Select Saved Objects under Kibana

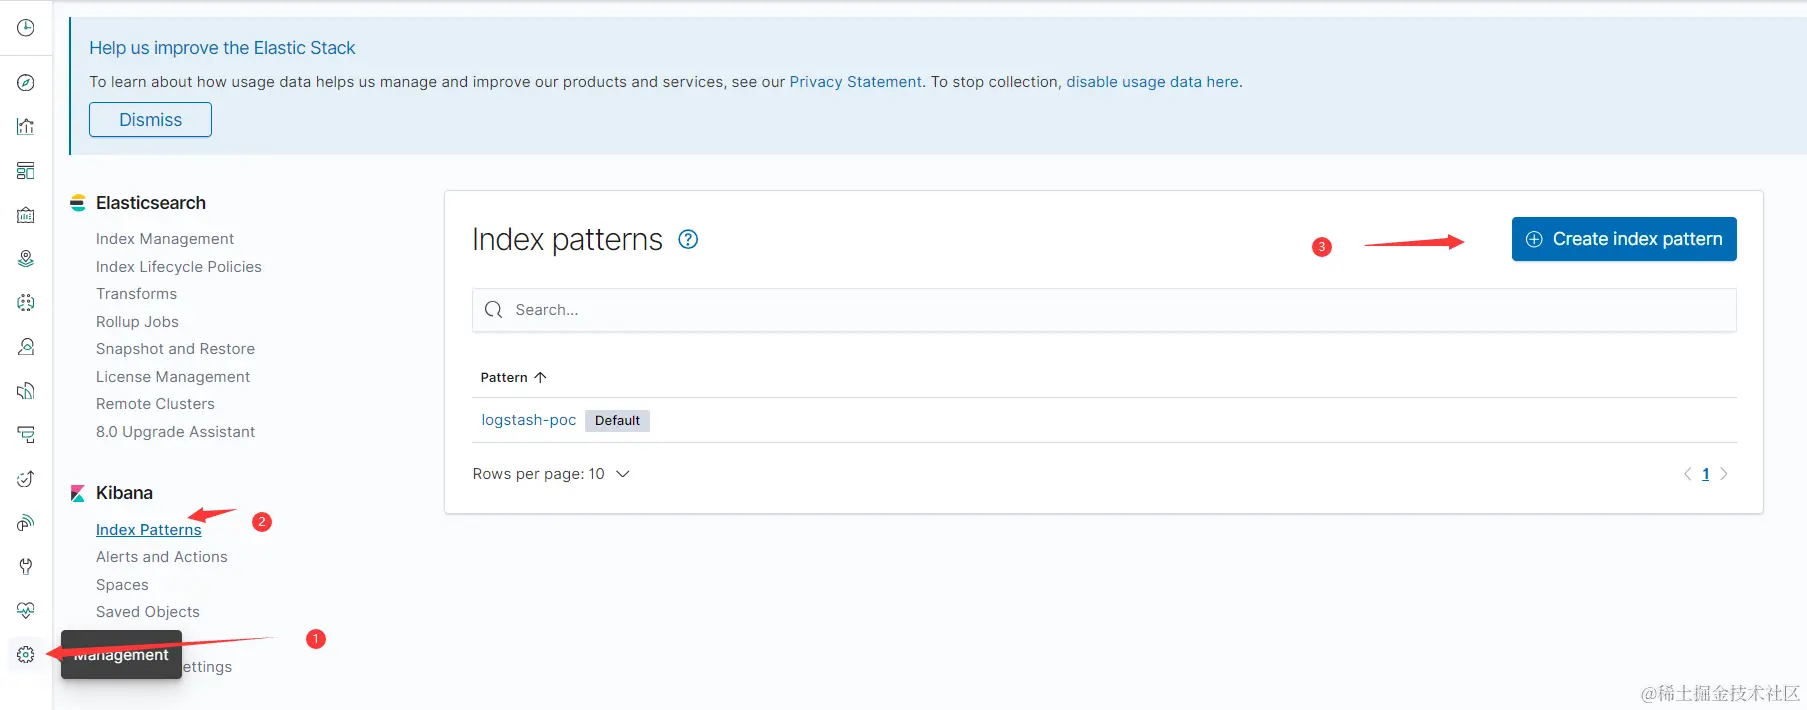coord(148,612)
